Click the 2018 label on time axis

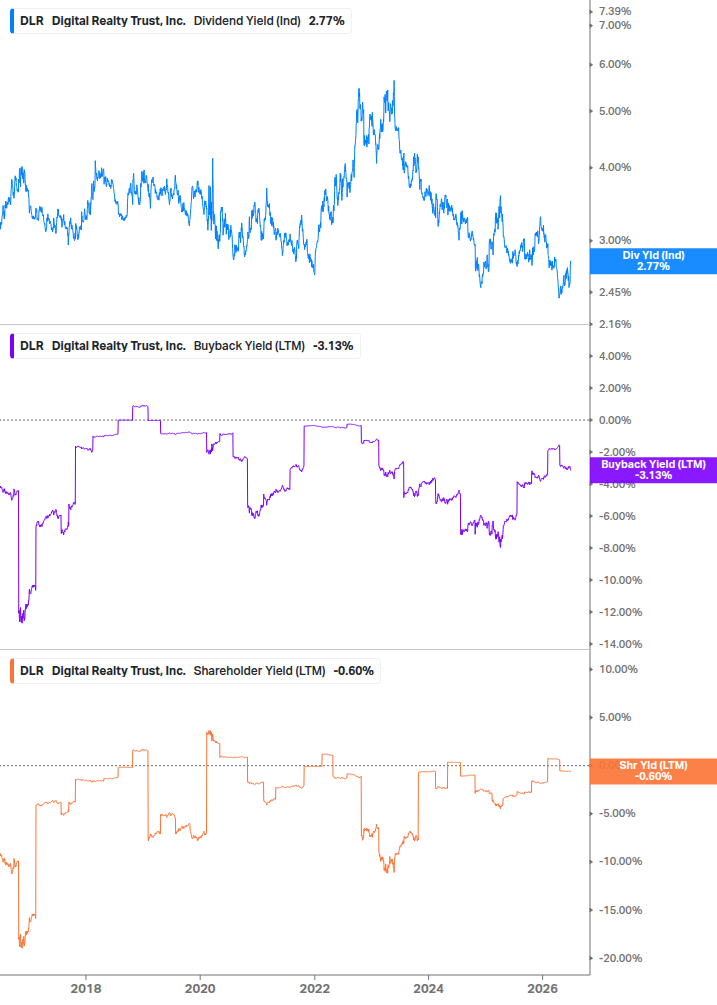tap(86, 988)
